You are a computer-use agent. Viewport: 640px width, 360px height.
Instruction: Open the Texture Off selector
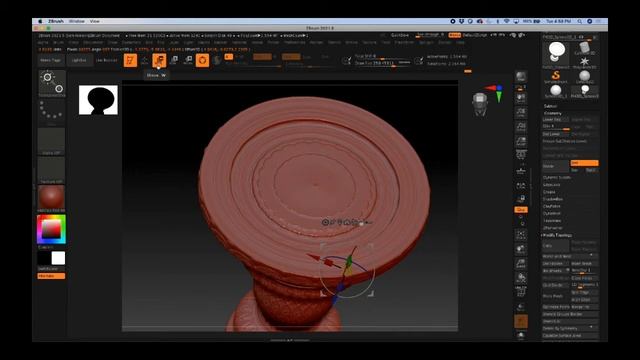pos(52,170)
